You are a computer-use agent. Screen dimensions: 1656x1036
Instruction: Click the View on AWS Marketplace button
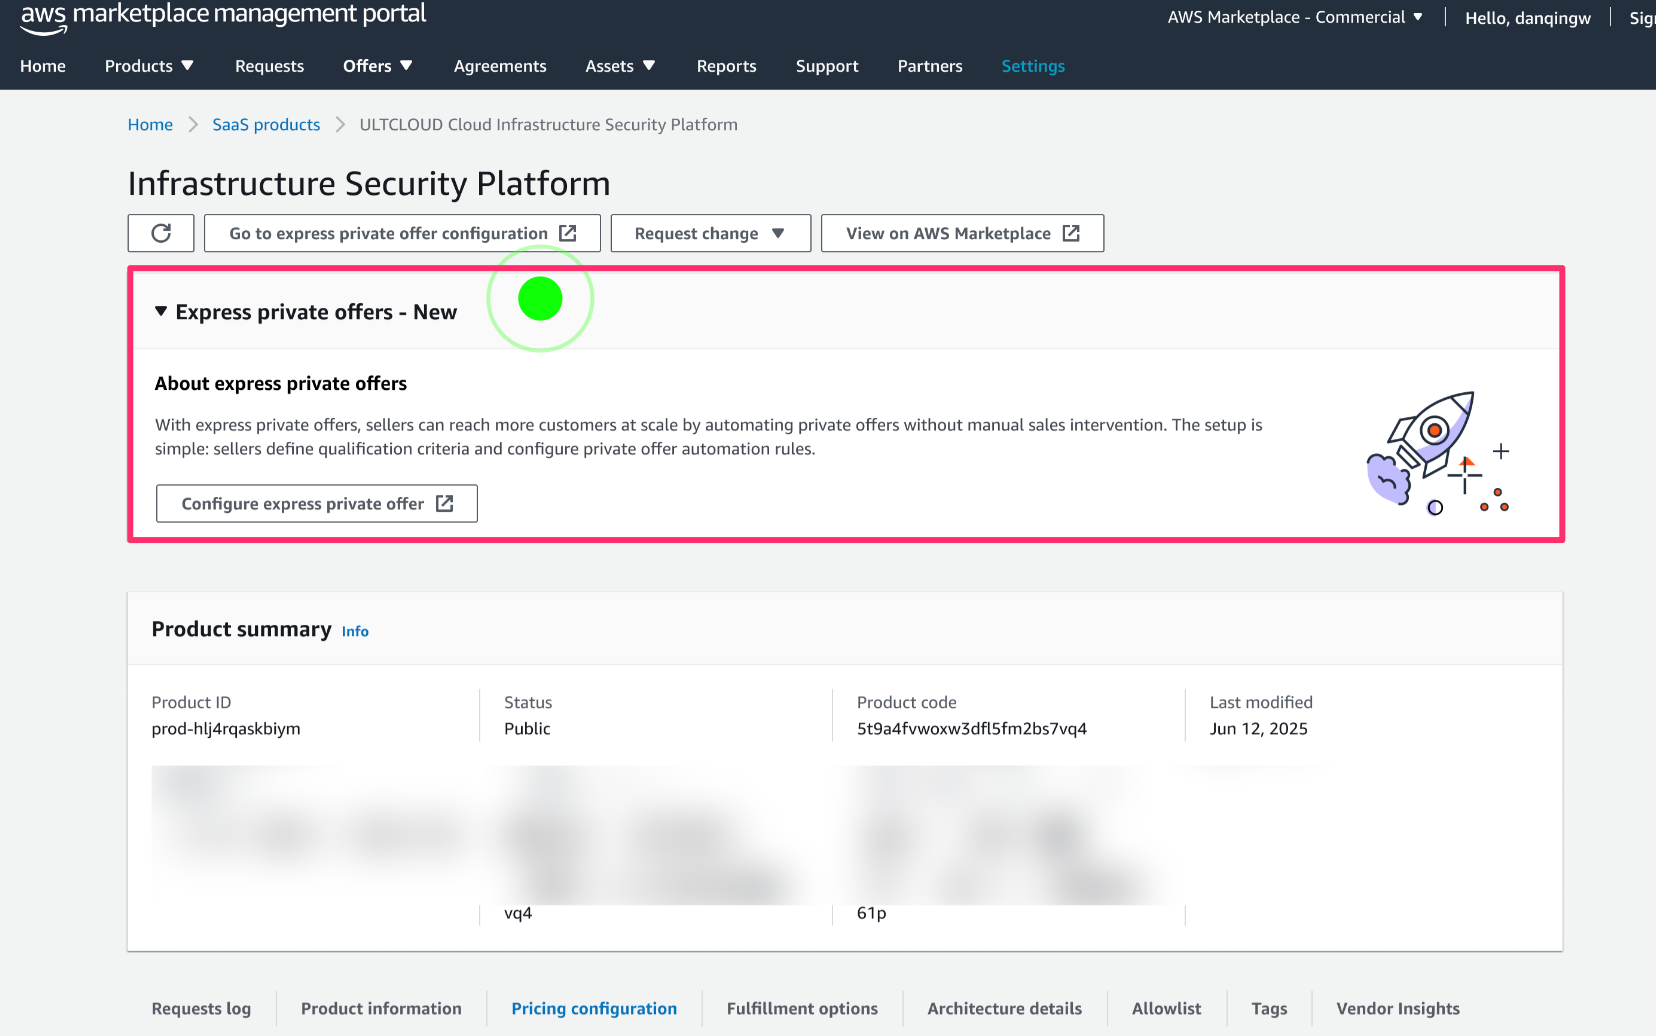point(962,233)
